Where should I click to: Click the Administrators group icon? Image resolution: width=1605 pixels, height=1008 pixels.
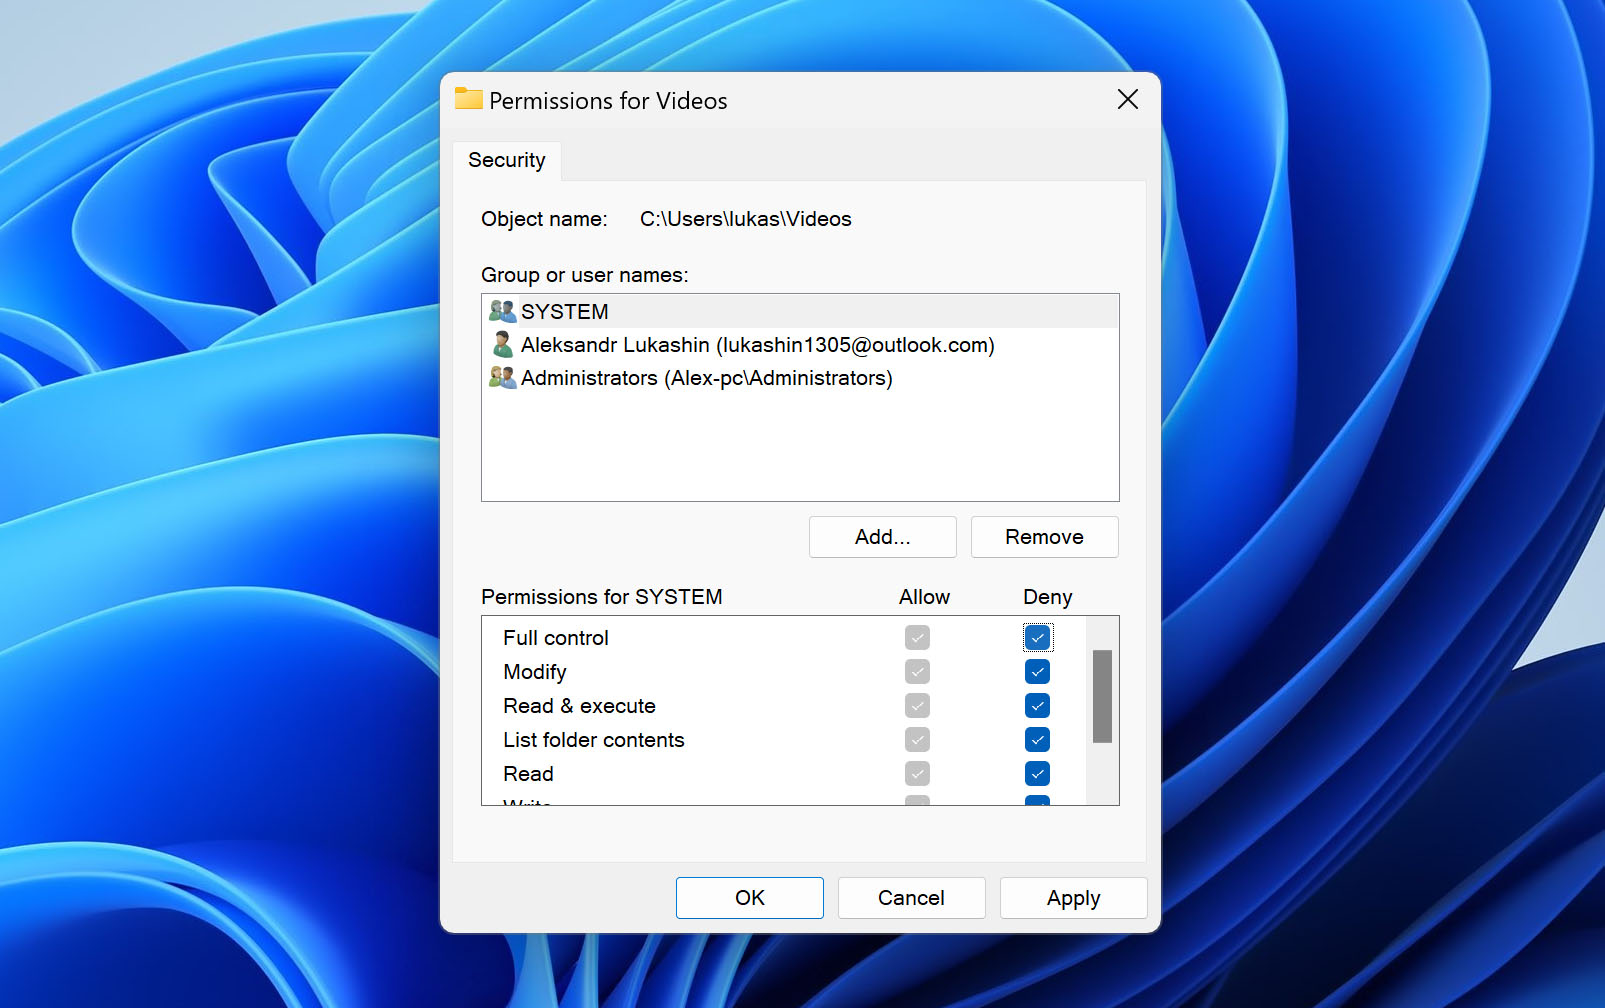click(x=502, y=378)
